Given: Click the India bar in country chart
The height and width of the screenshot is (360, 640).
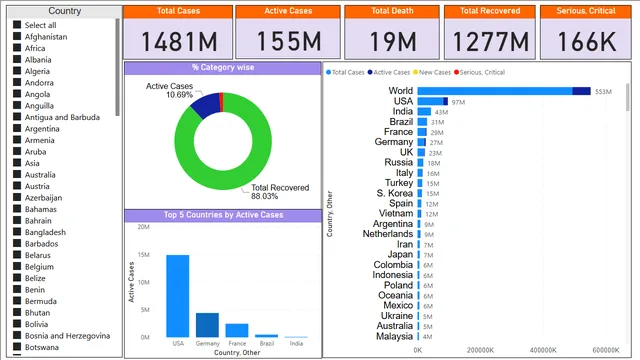Looking at the screenshot, I should pyautogui.click(x=424, y=111).
